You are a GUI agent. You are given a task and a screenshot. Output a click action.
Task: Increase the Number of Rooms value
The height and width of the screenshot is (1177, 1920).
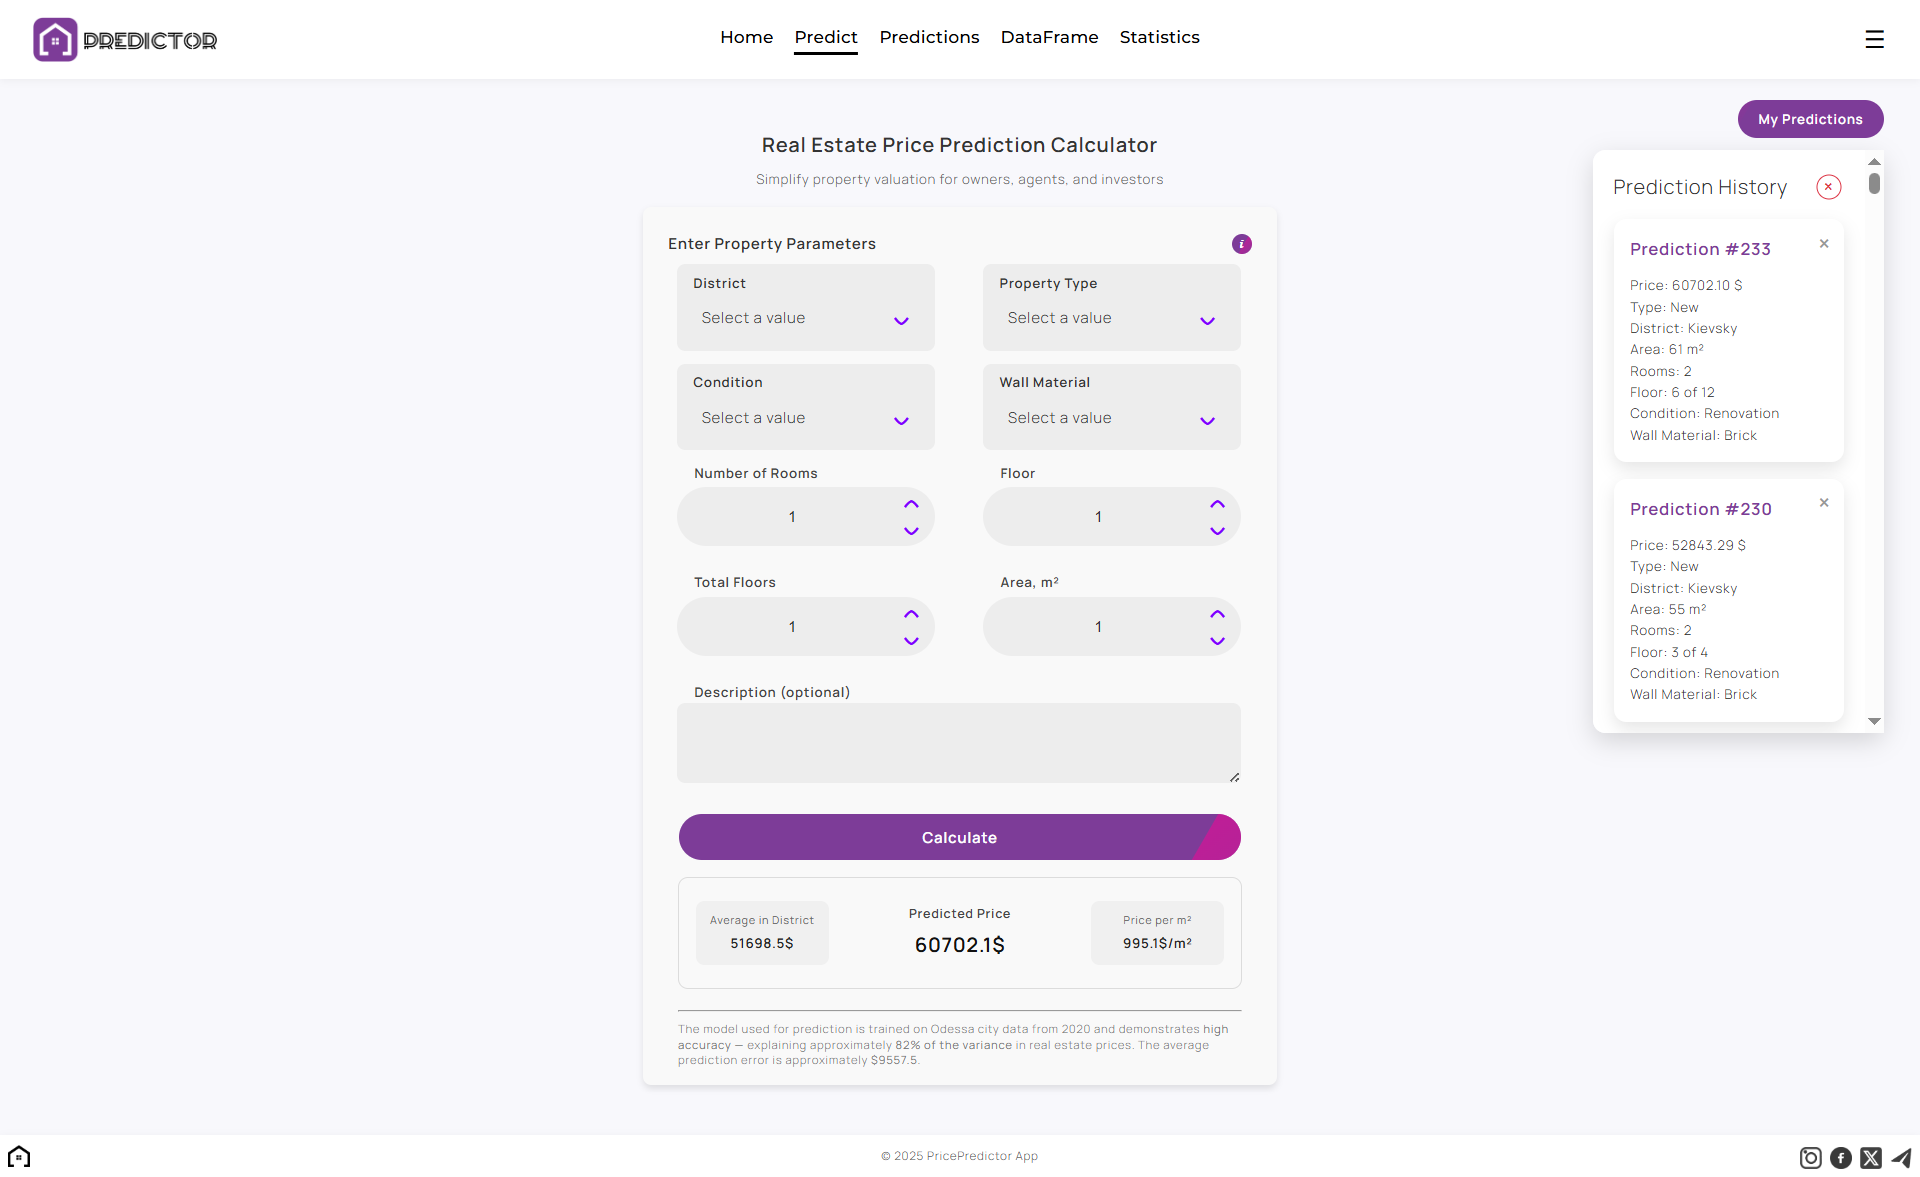[x=911, y=504]
